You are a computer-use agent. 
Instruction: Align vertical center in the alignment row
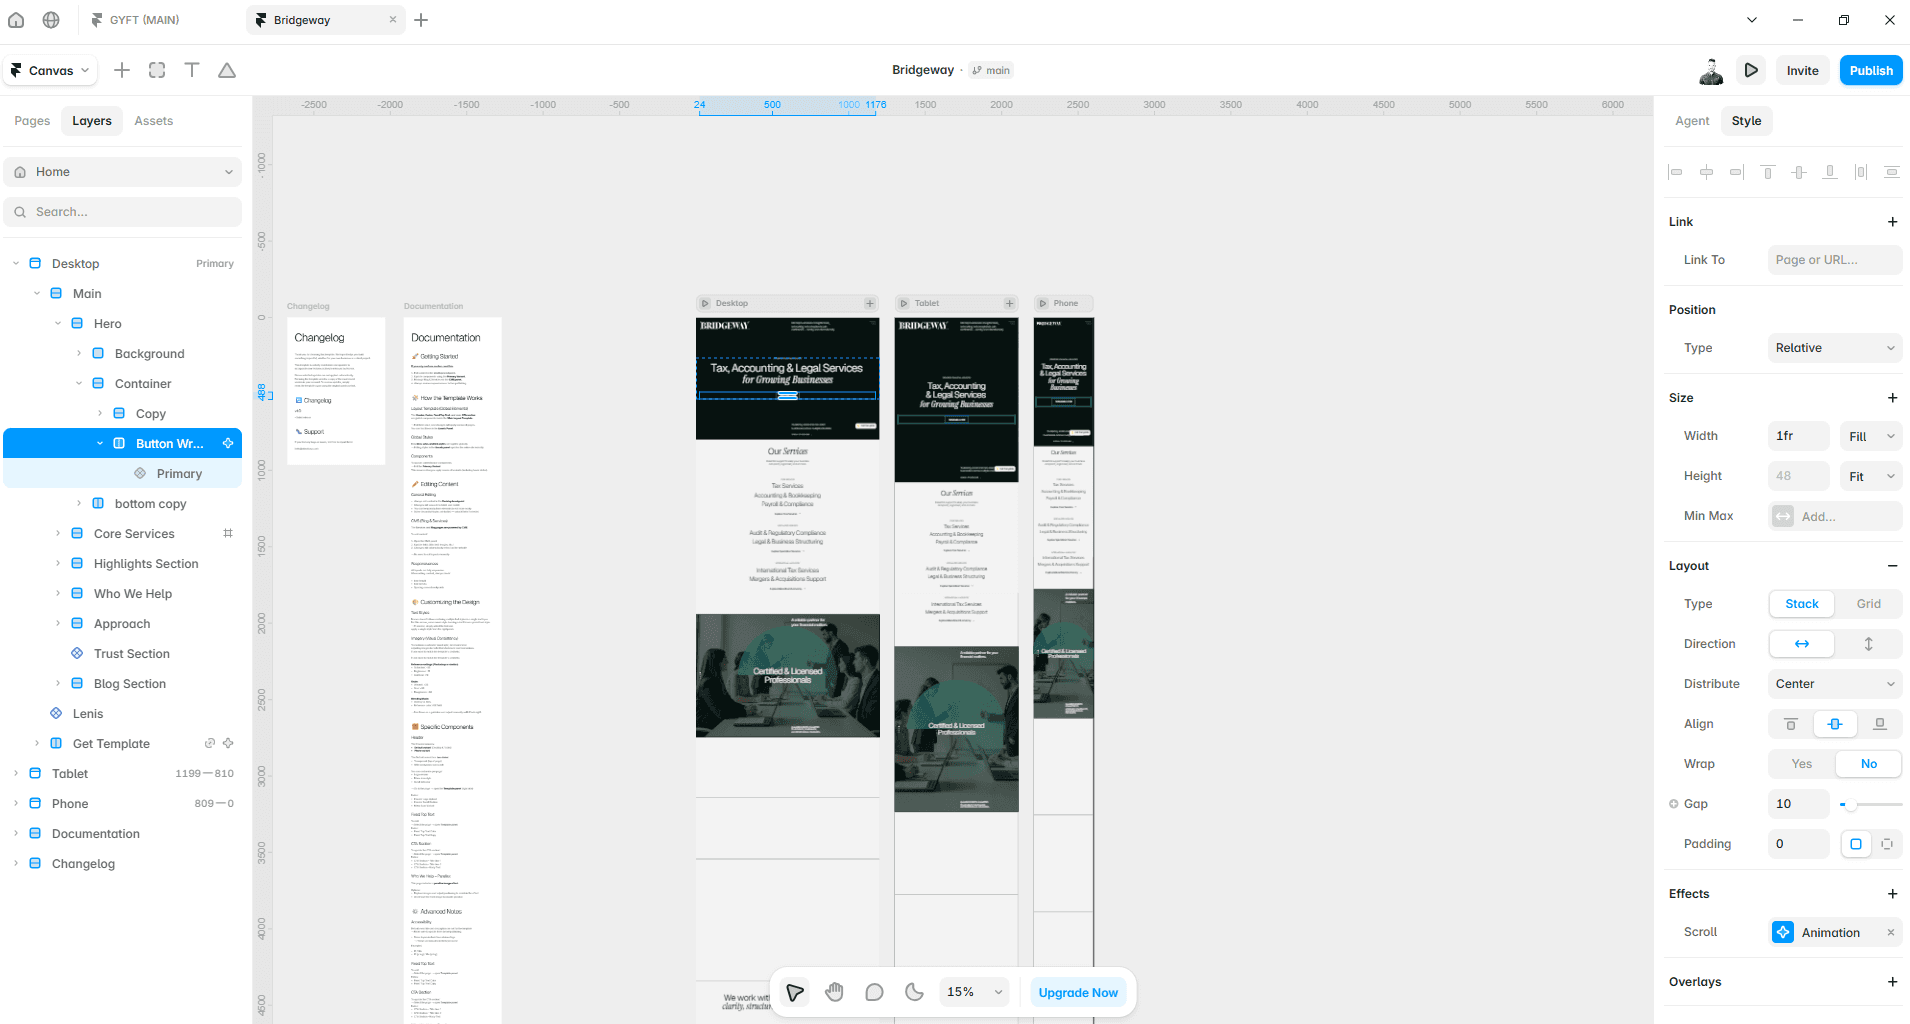click(1799, 172)
